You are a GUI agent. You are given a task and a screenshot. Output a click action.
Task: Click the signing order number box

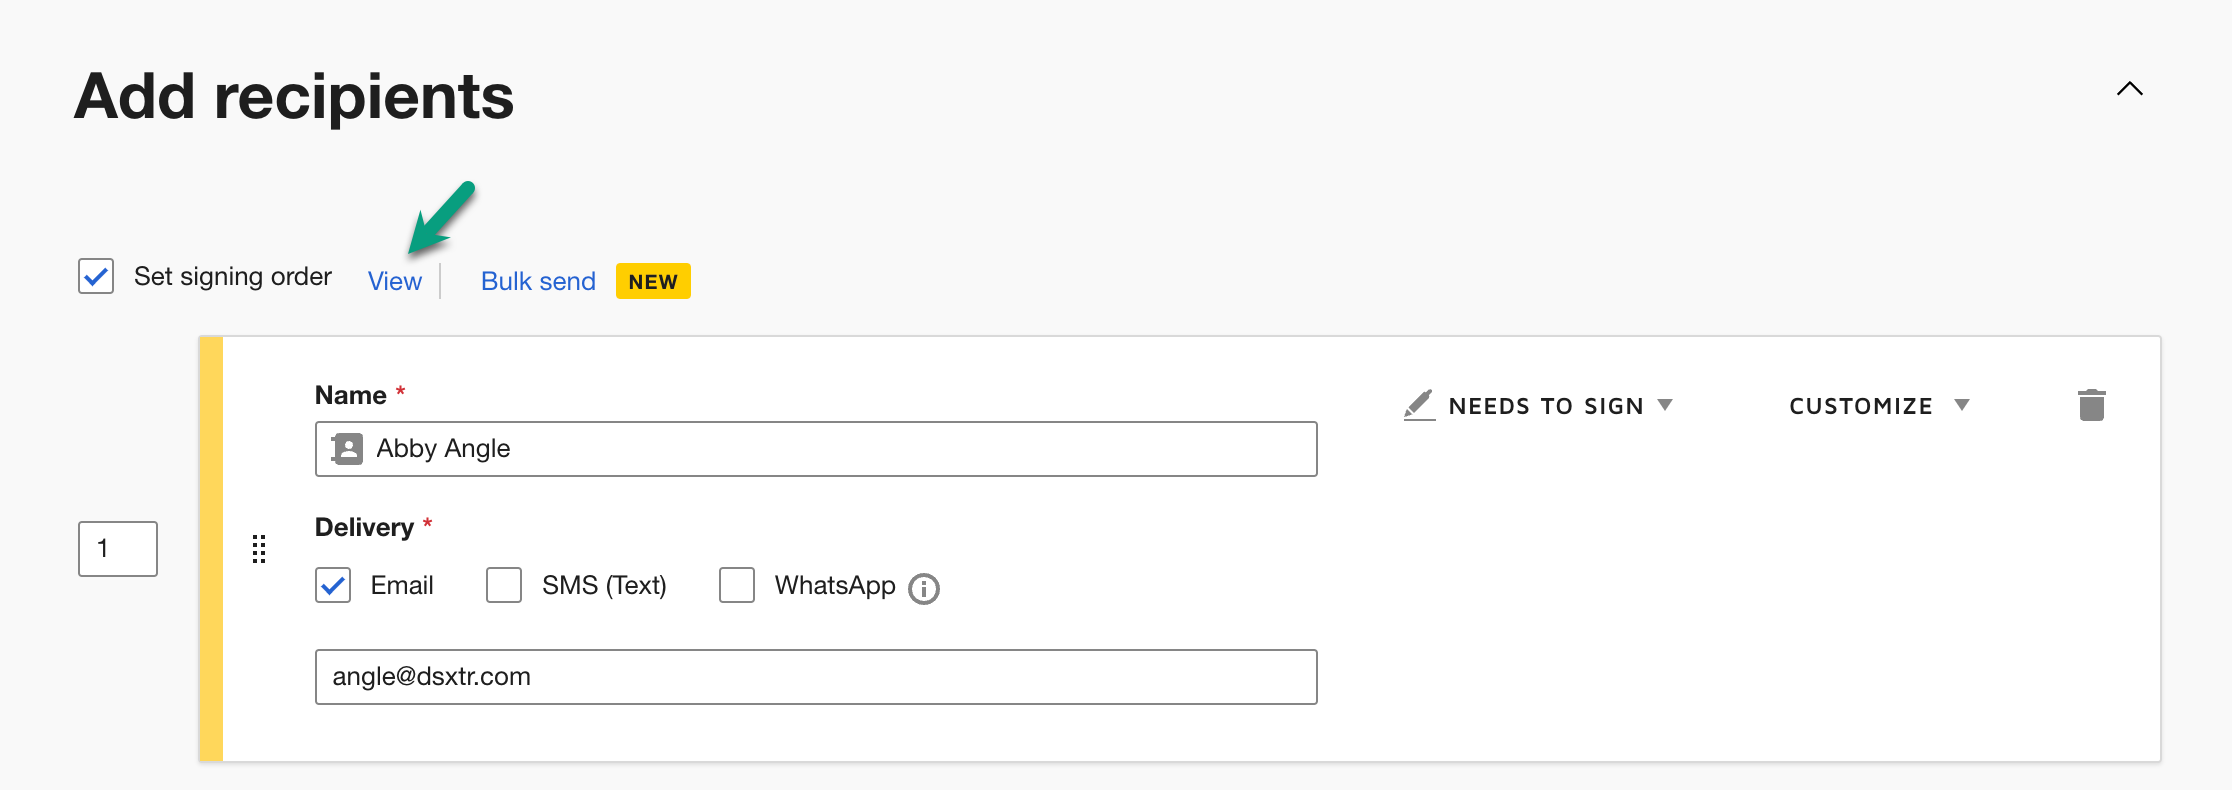point(118,548)
